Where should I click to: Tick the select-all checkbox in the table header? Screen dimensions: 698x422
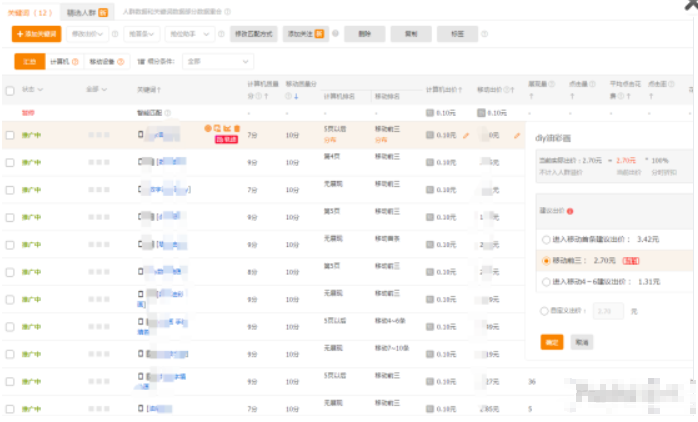point(9,90)
